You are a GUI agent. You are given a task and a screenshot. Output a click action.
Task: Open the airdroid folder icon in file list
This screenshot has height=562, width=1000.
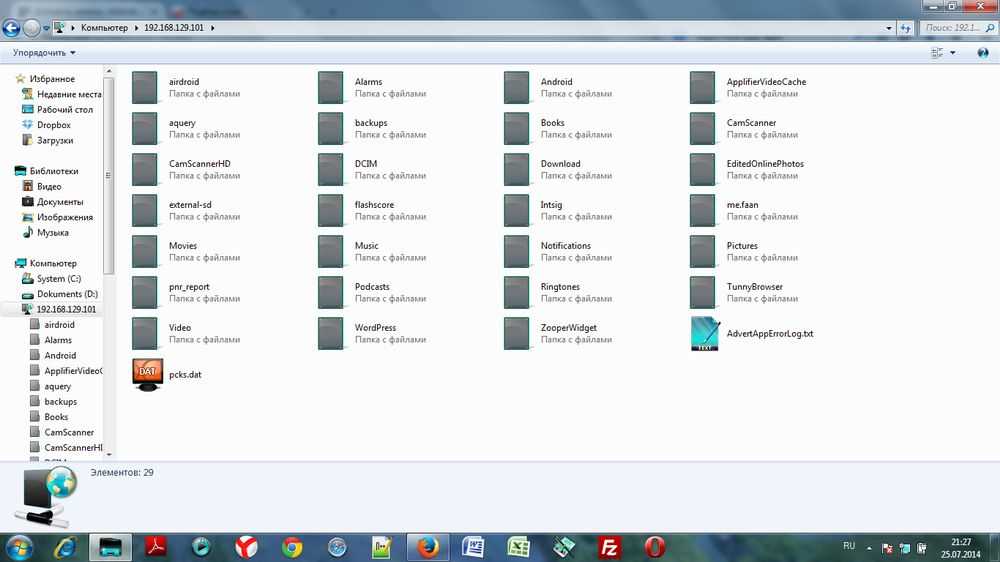[145, 87]
